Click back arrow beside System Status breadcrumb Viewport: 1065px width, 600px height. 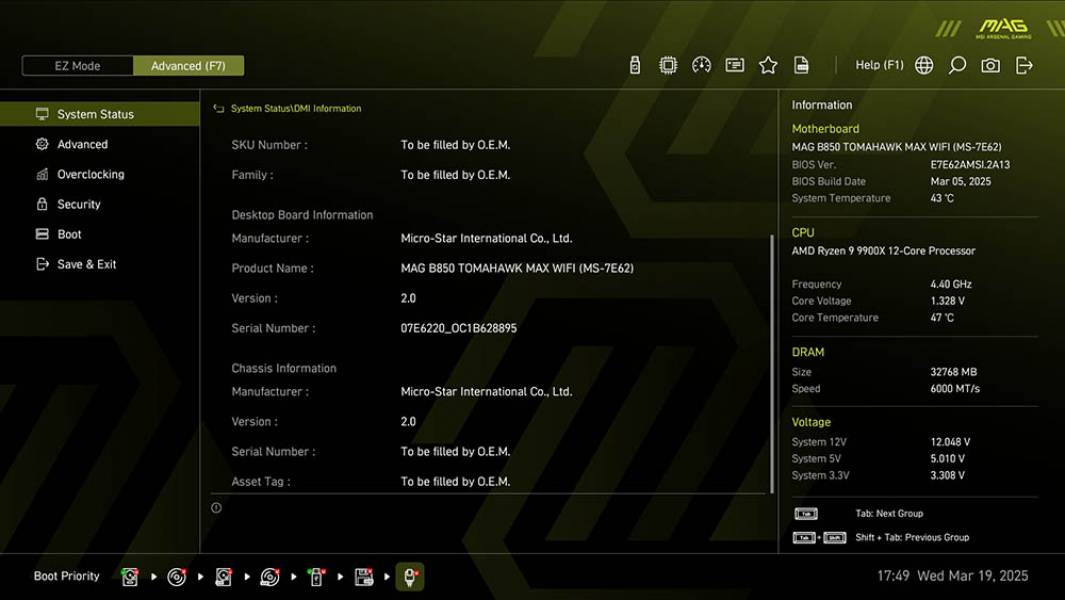218,109
